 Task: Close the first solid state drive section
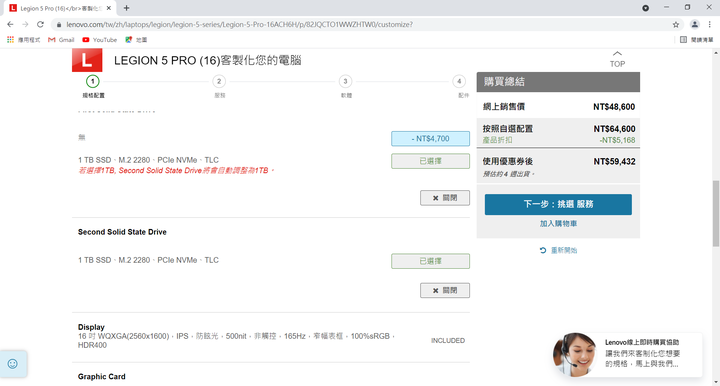pos(444,198)
